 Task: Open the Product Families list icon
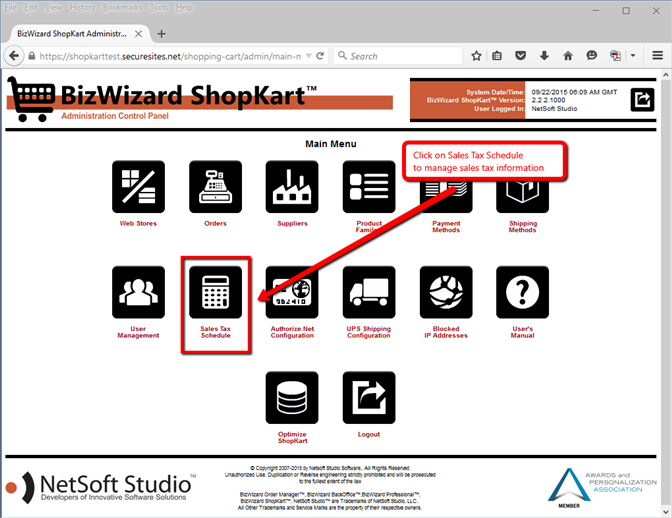tap(369, 187)
